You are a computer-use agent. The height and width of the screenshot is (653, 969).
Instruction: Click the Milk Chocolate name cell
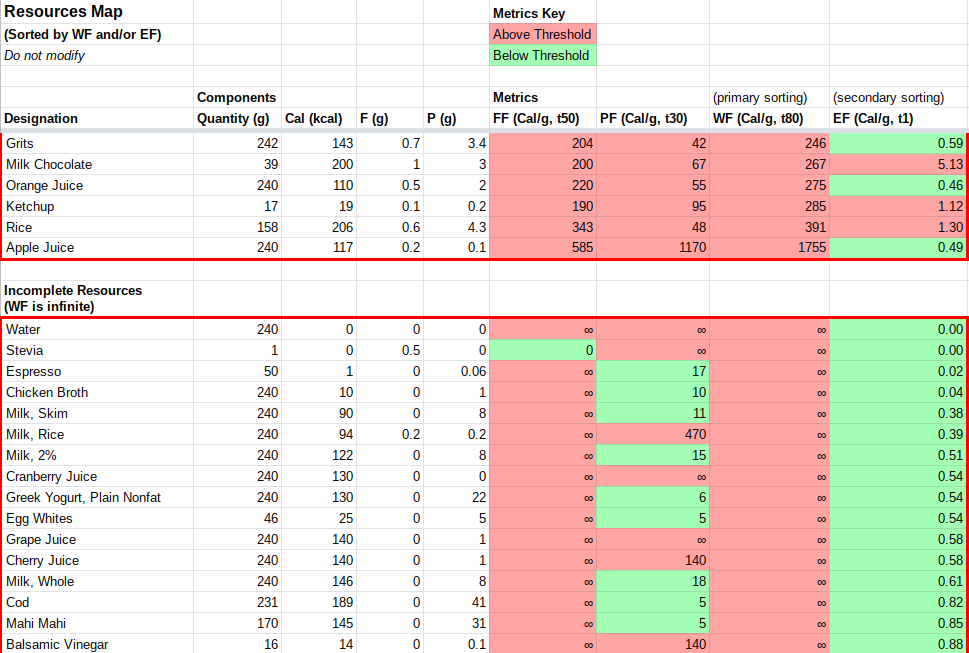pos(49,164)
